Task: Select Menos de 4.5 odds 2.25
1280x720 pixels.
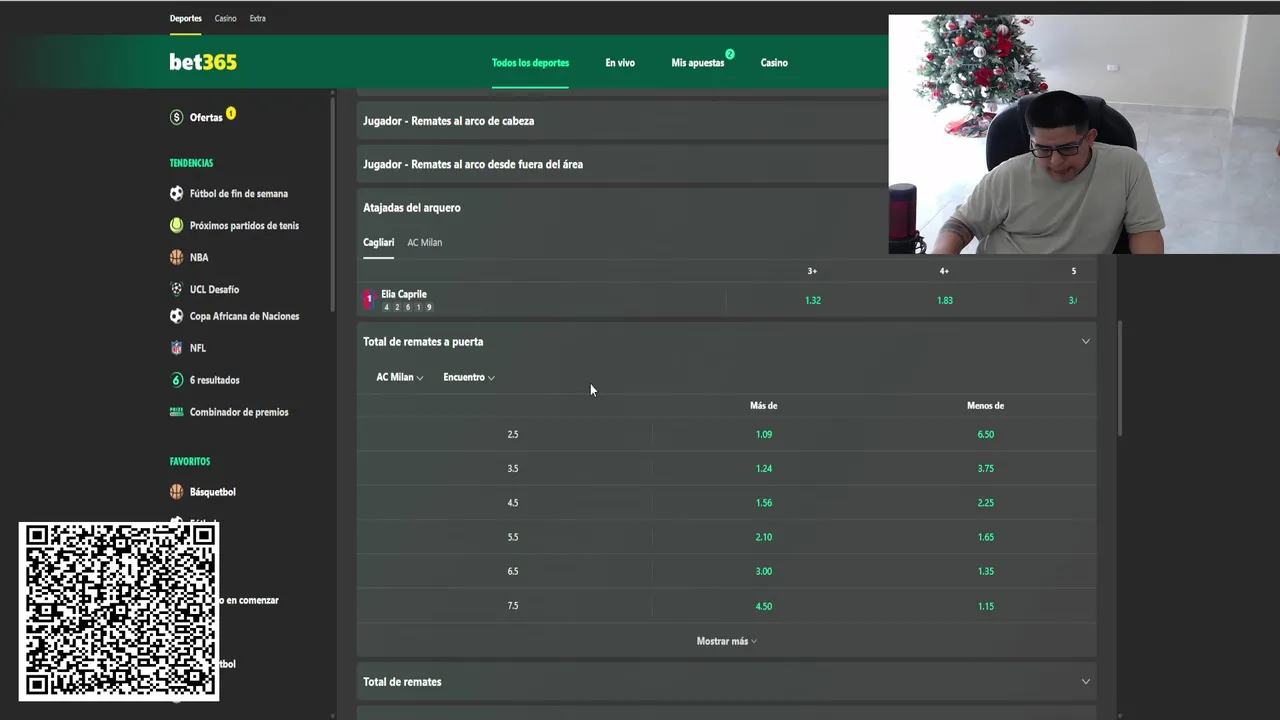Action: click(986, 503)
